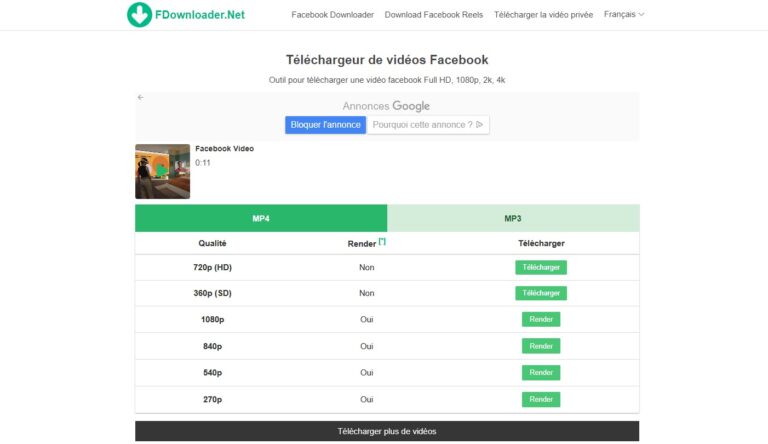768x444 pixels.
Task: Click the FDownloader.Net site name text
Action: pos(200,15)
